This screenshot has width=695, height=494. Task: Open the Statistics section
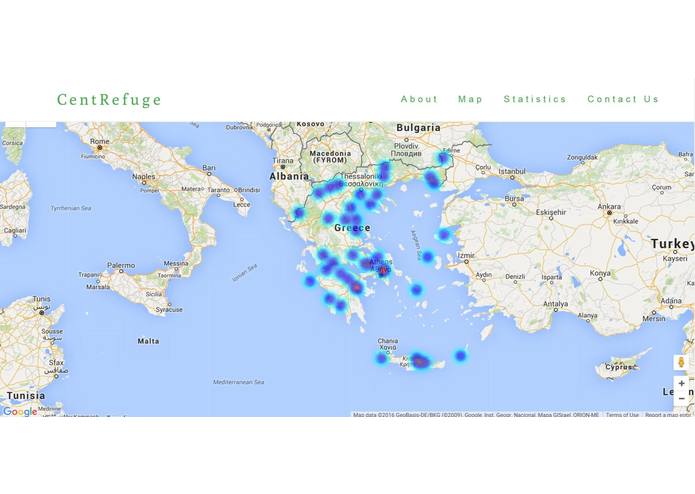coord(535,99)
